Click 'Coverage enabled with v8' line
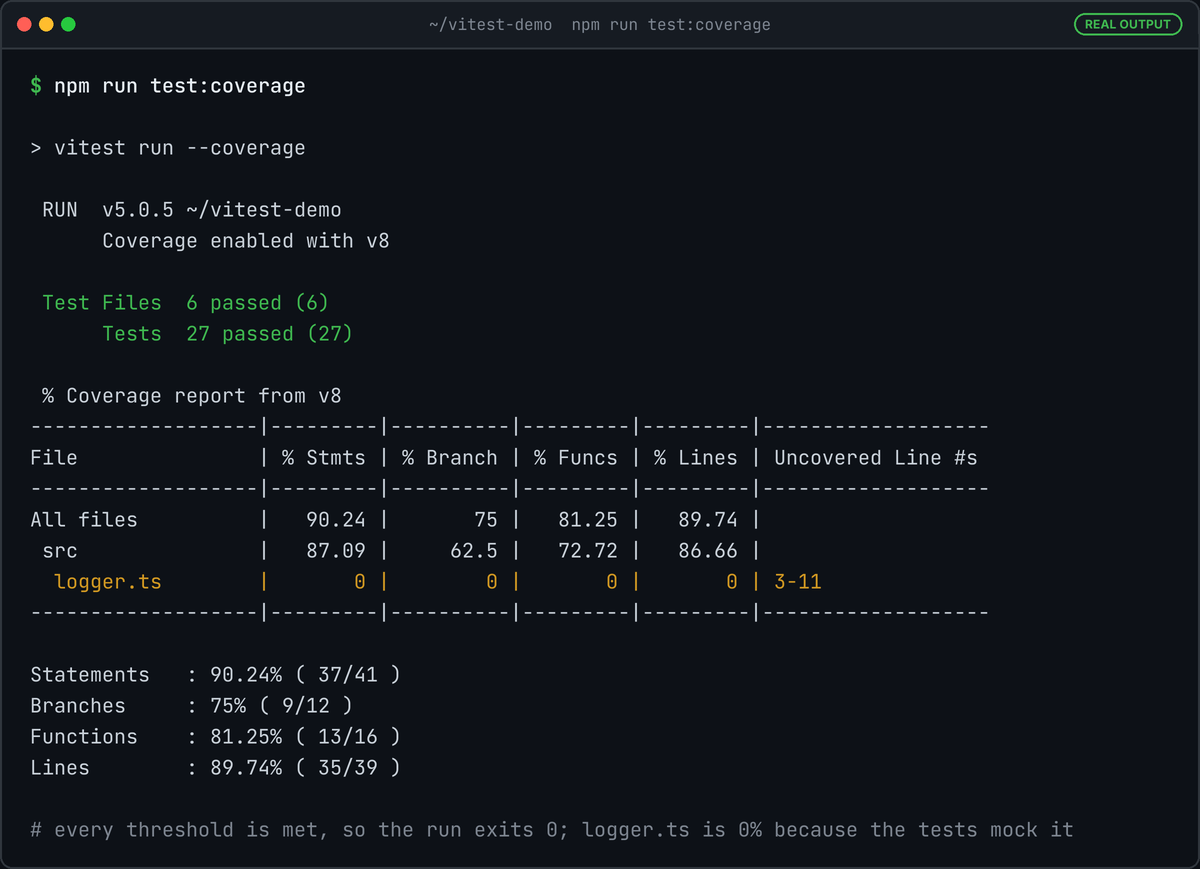The image size is (1200, 869). point(245,241)
